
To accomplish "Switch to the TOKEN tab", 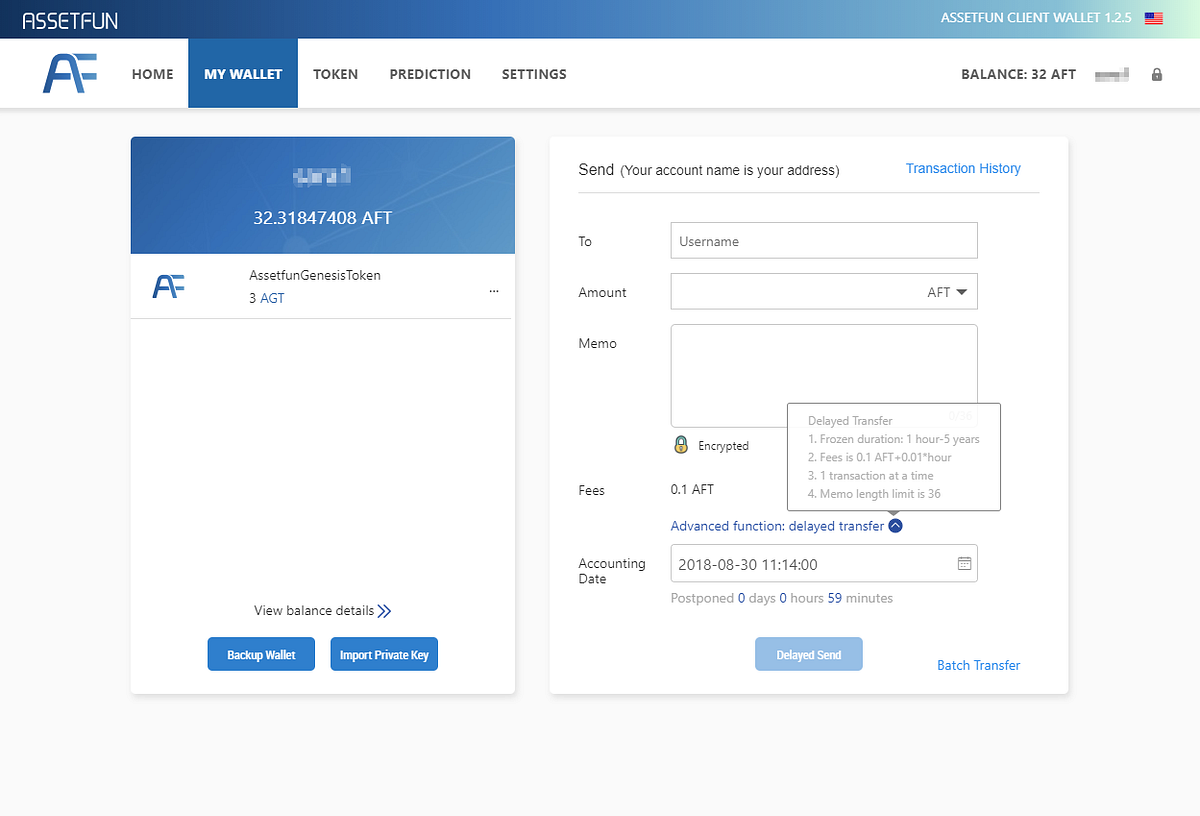I will click(x=335, y=73).
